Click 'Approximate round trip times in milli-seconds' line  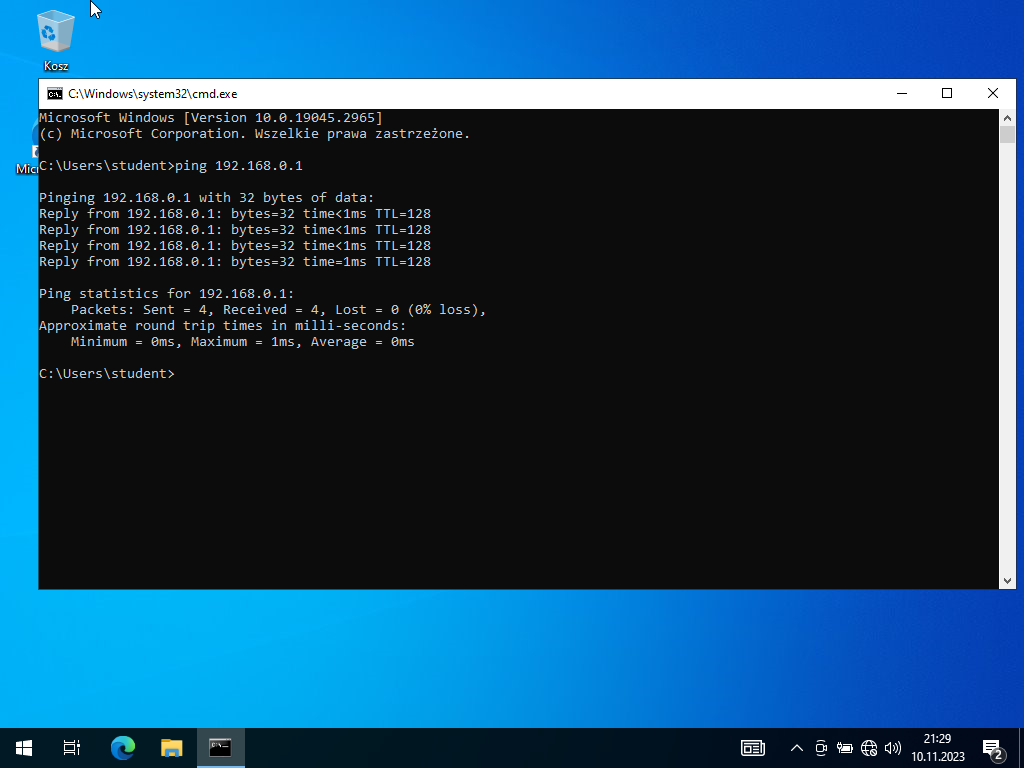pyautogui.click(x=222, y=326)
